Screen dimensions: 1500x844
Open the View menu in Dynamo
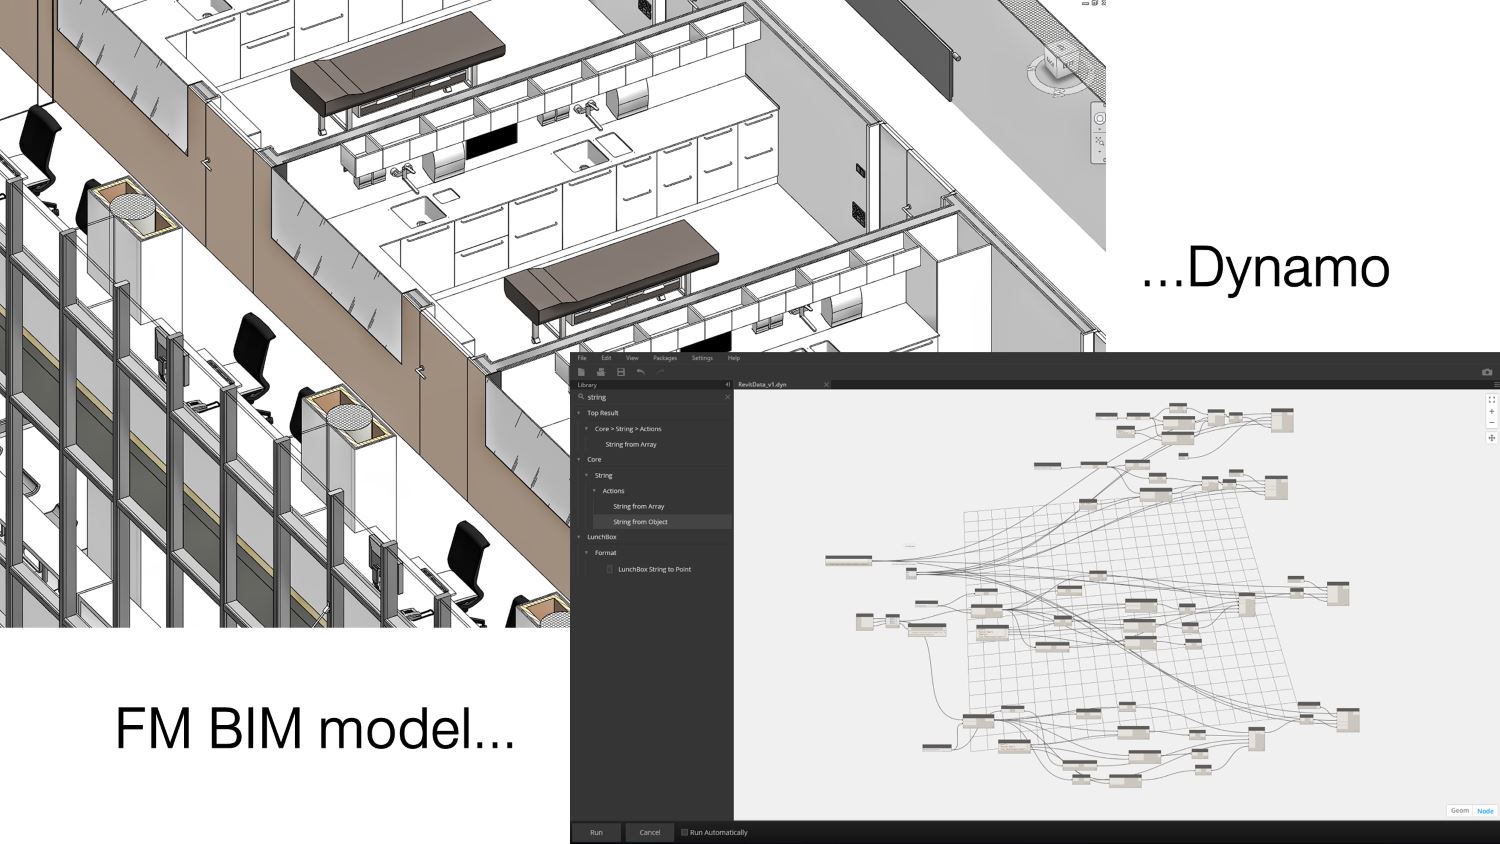click(x=632, y=358)
